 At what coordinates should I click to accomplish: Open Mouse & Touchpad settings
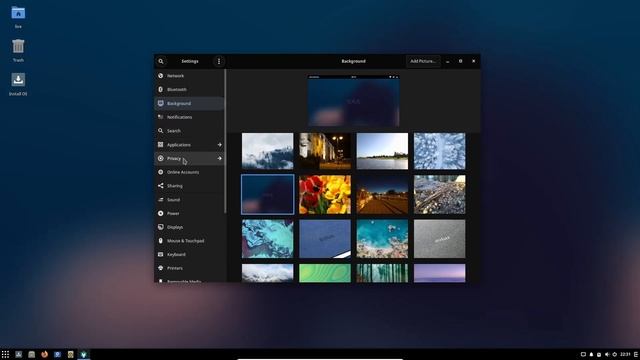pyautogui.click(x=189, y=241)
